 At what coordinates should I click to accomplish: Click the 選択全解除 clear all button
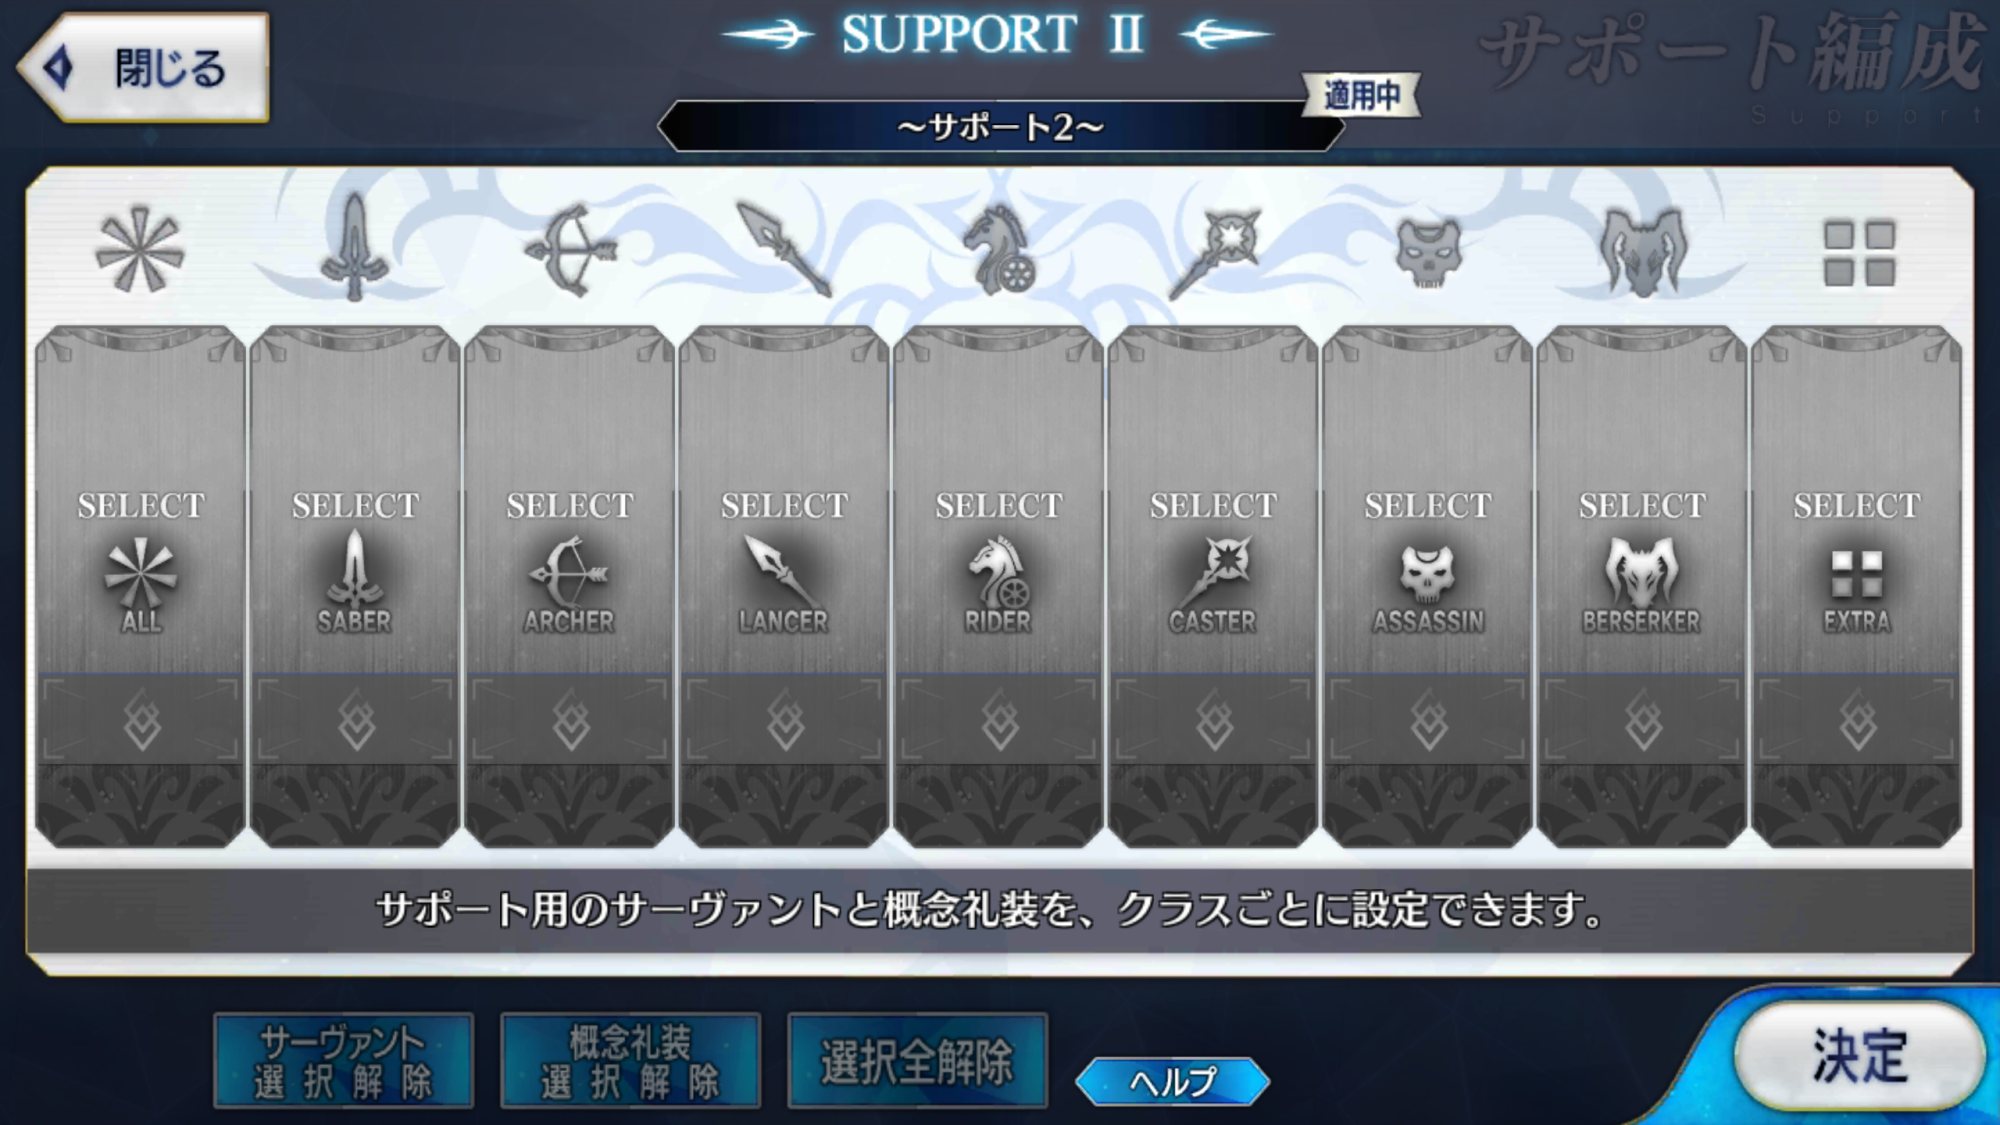coord(917,1061)
